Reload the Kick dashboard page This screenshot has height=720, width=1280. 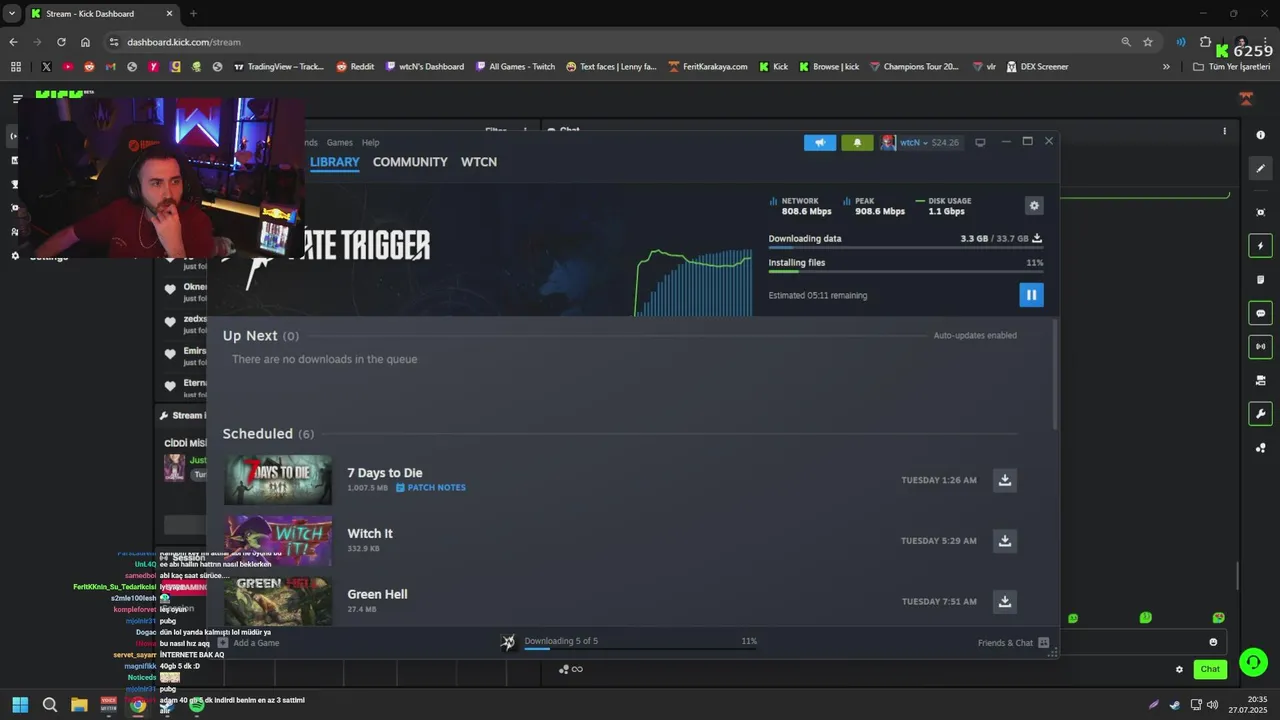click(61, 42)
